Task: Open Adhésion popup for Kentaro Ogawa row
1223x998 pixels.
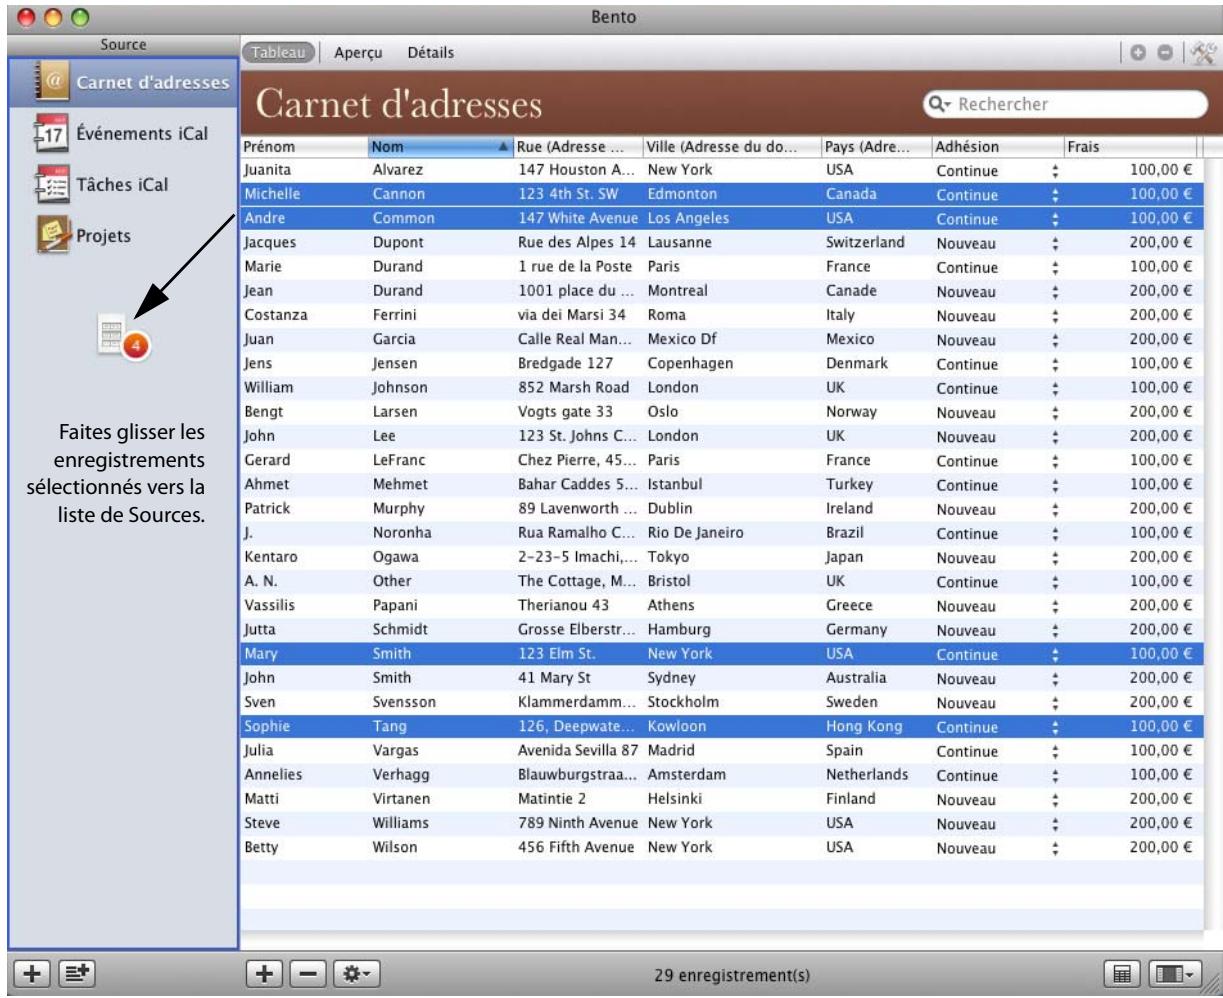Action: coord(1054,558)
